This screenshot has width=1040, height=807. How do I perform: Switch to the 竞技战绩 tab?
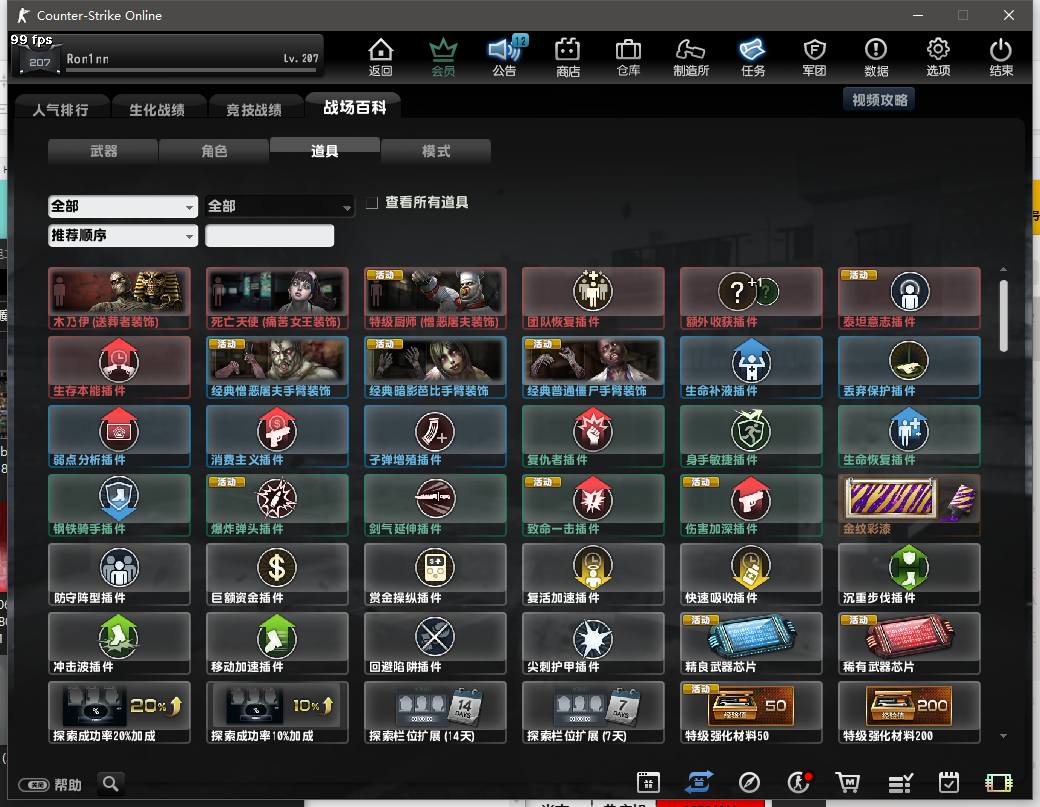pyautogui.click(x=254, y=109)
